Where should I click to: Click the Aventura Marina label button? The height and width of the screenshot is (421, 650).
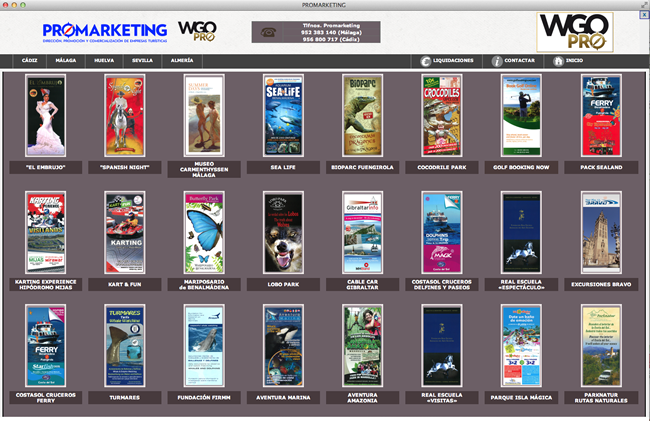point(283,397)
